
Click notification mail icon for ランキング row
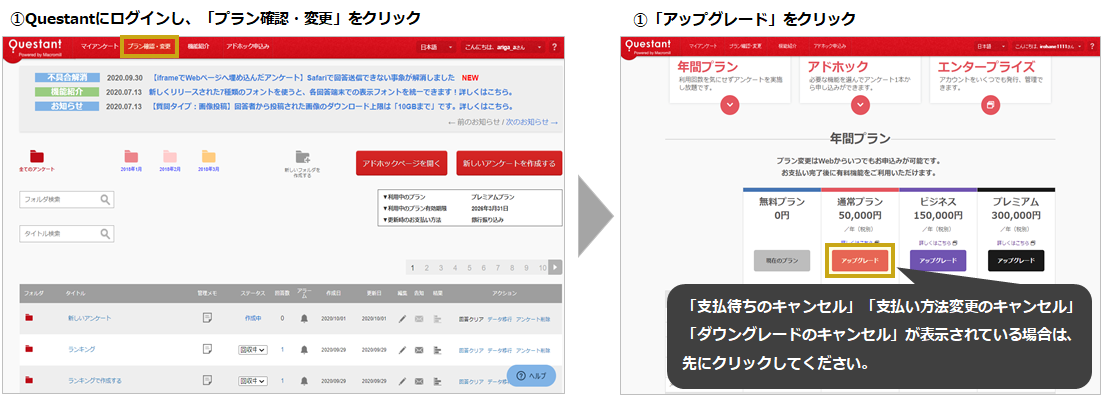(419, 349)
